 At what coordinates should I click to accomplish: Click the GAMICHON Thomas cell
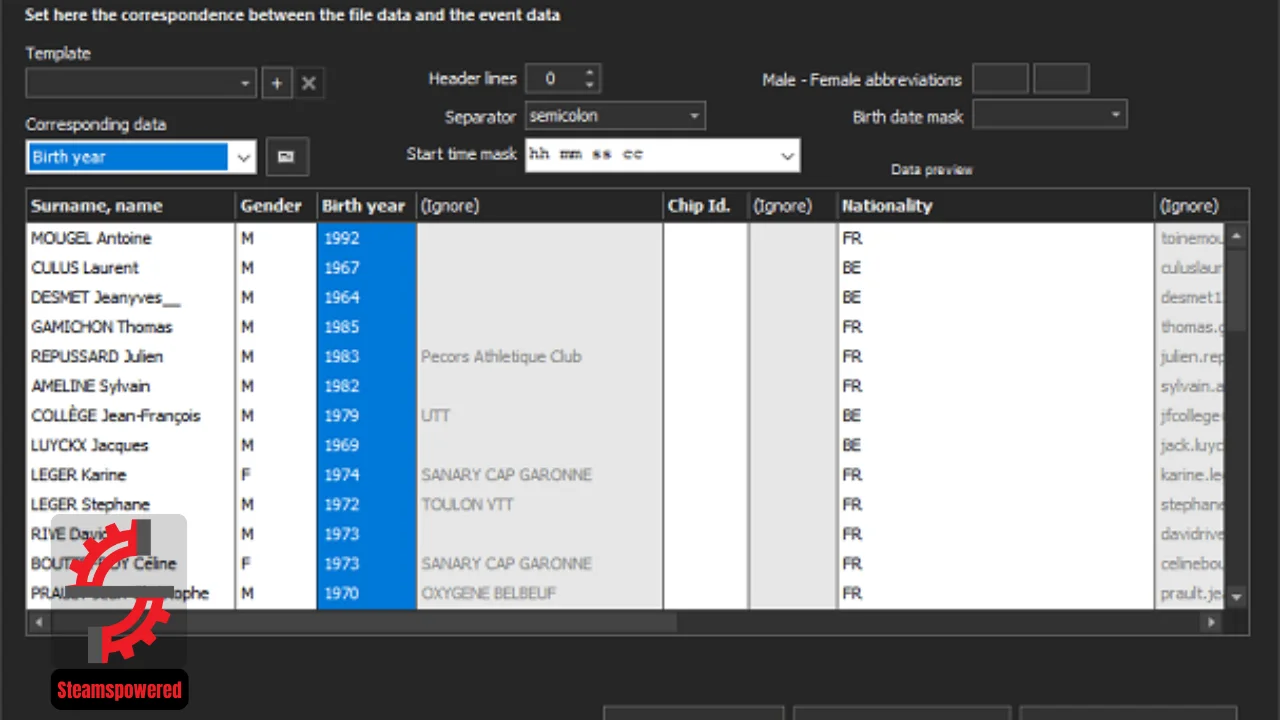[x=131, y=327]
